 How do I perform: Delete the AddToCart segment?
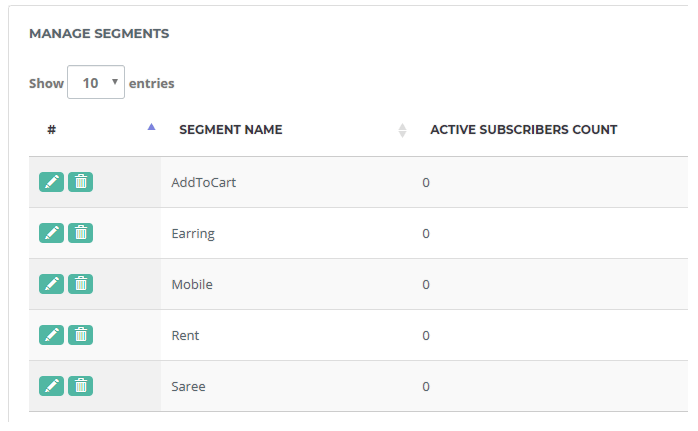(81, 182)
